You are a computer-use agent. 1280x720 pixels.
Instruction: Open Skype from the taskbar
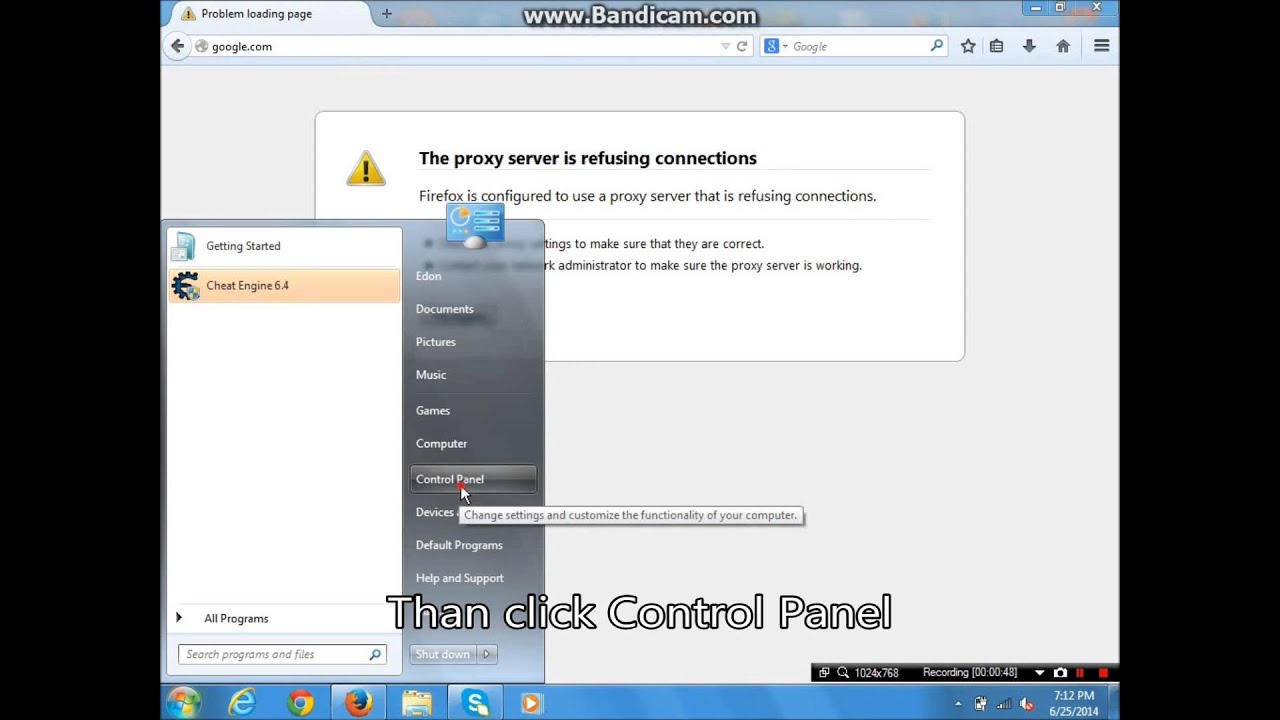coord(474,703)
